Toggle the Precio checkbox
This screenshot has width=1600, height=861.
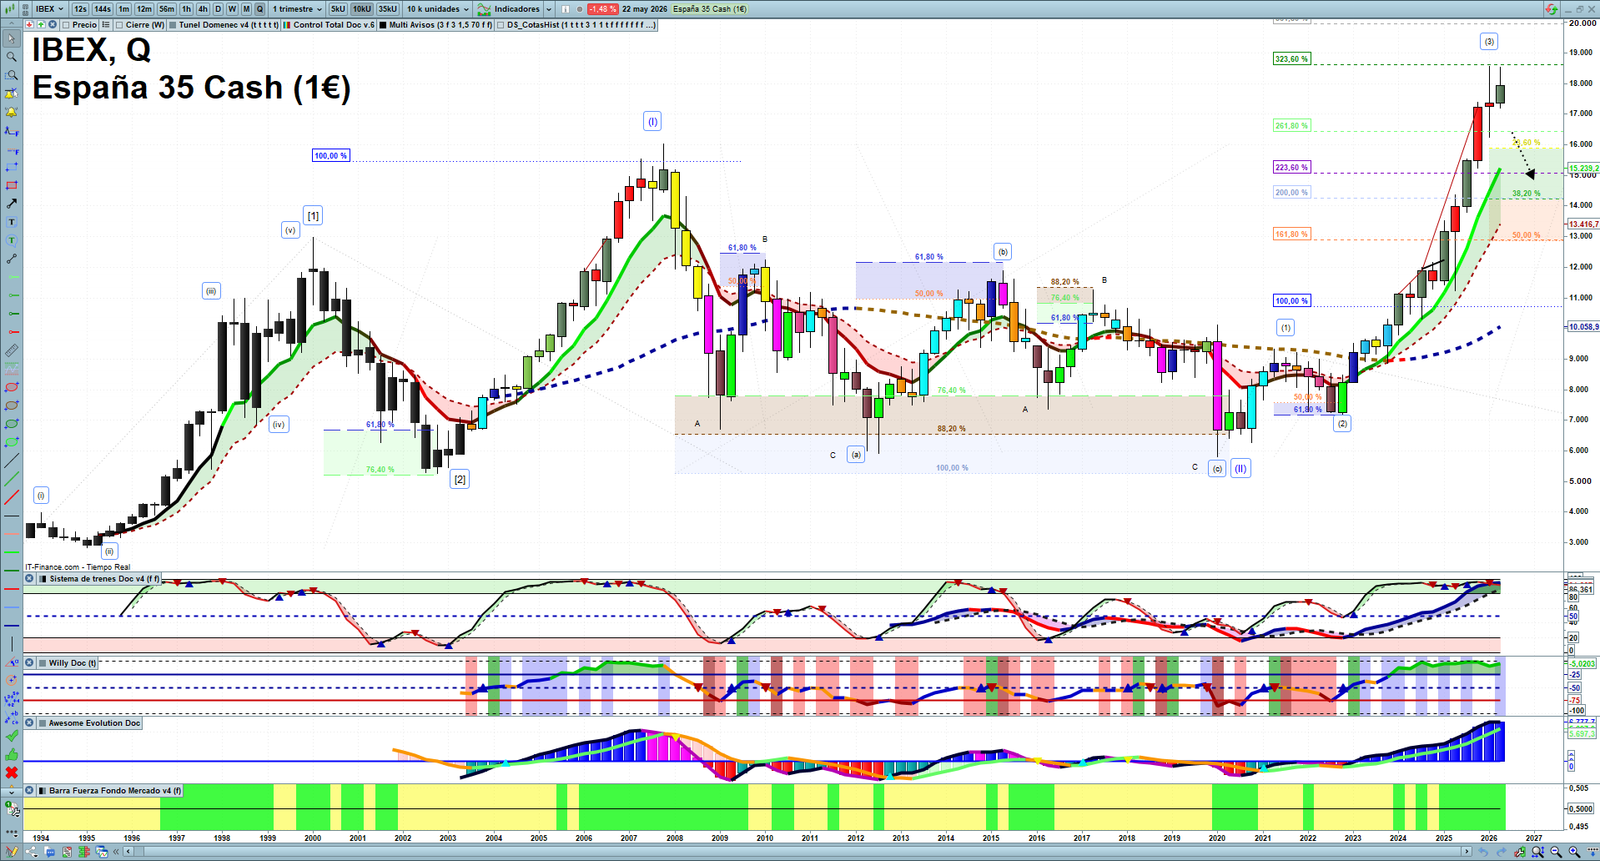pyautogui.click(x=65, y=25)
